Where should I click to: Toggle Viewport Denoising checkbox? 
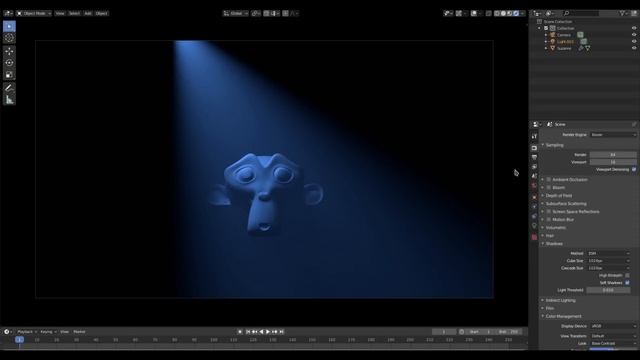[634, 169]
